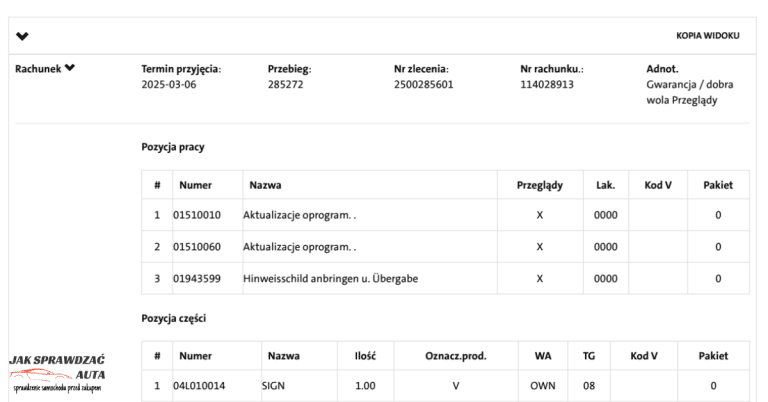Click part number 04L010014
Image resolution: width=768 pixels, height=402 pixels.
point(200,385)
